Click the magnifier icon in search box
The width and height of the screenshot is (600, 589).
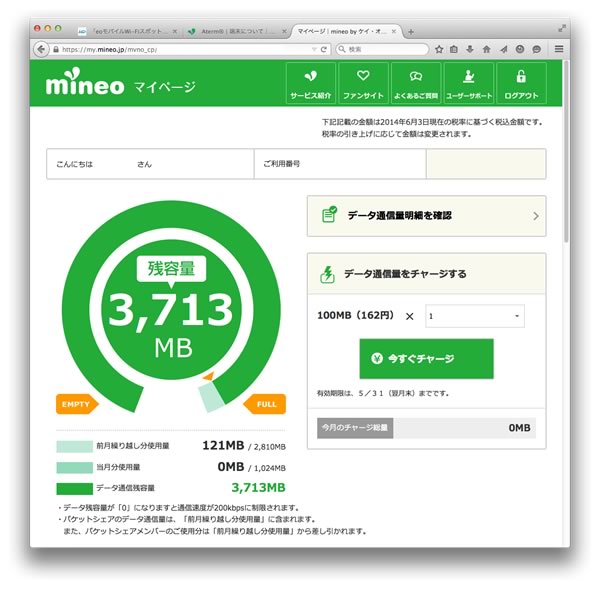pos(342,49)
